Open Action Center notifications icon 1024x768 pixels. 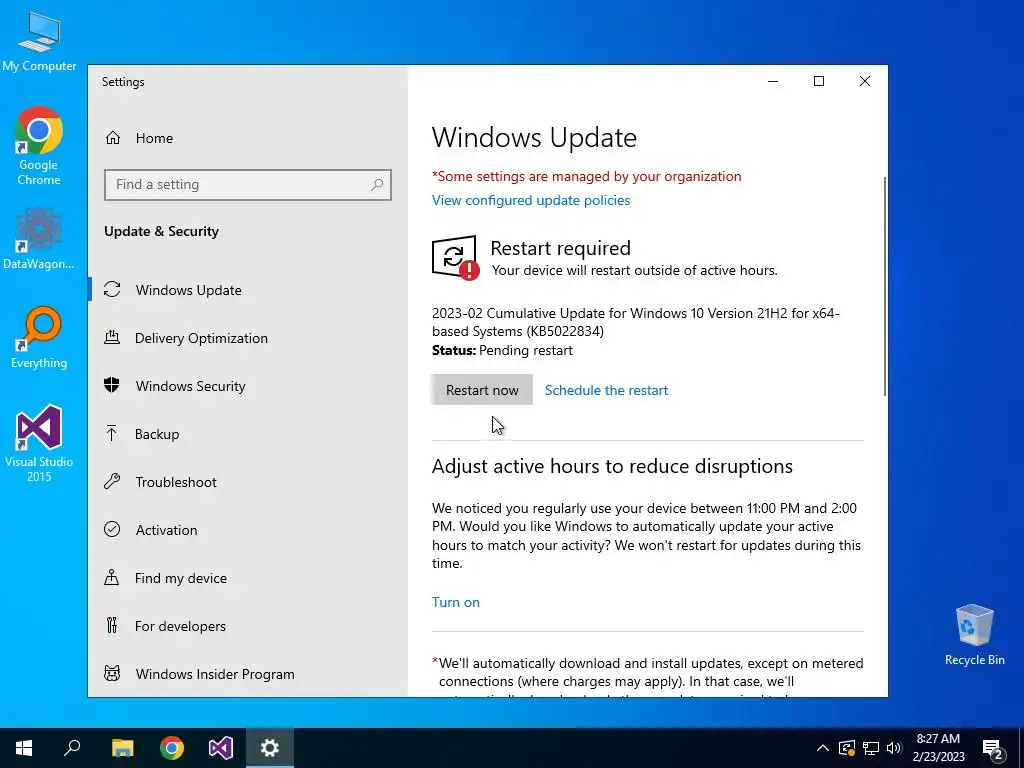993,749
